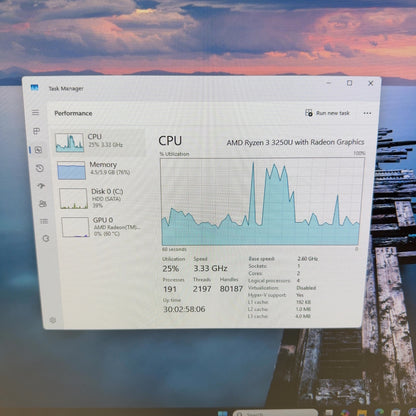Image resolution: width=416 pixels, height=416 pixels.
Task: Click the Task Manager window title text
Action: 66,89
